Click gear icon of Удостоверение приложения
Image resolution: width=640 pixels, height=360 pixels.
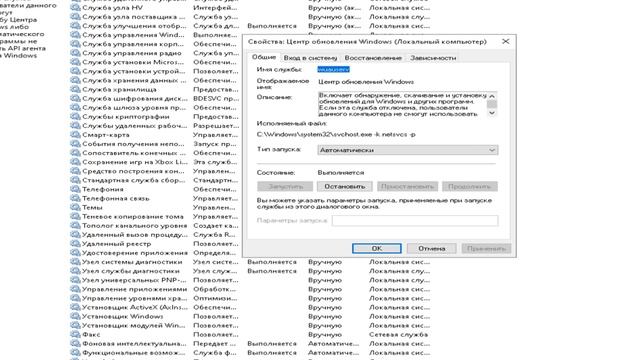[x=75, y=253]
